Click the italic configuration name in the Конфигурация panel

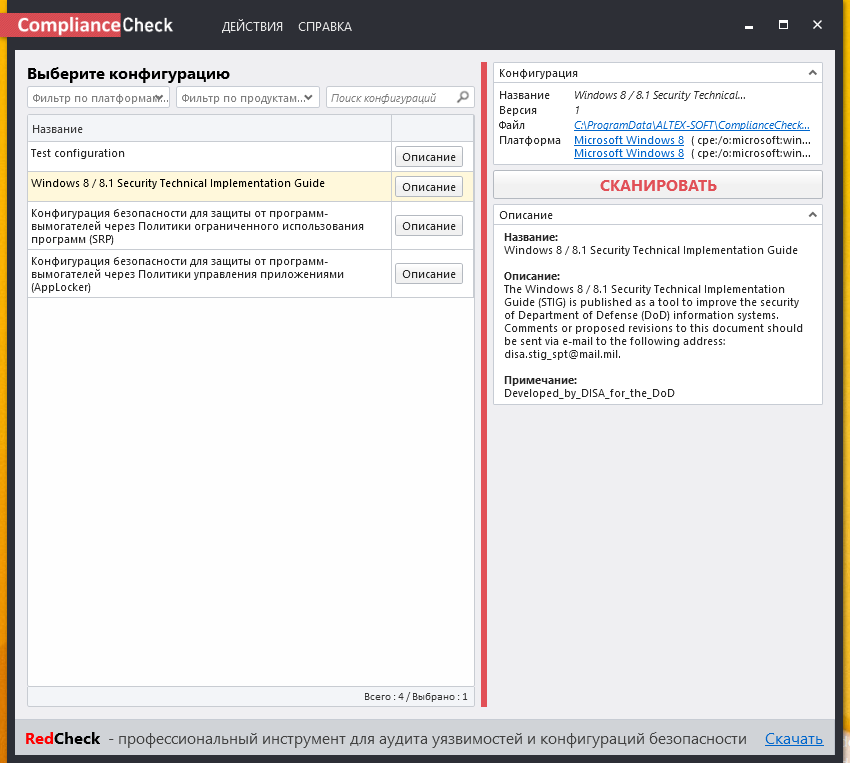click(x=660, y=95)
